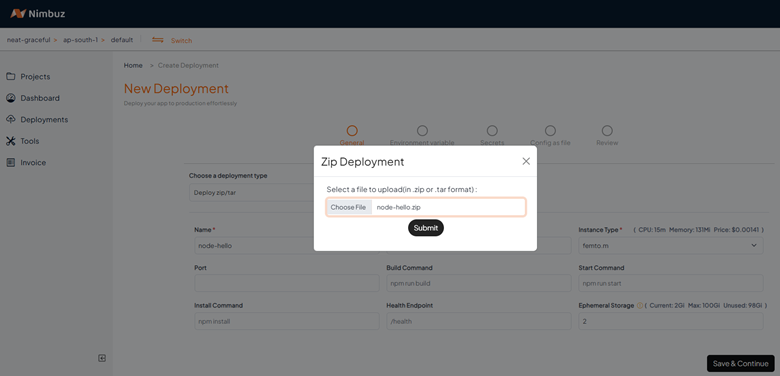Image resolution: width=780 pixels, height=376 pixels.
Task: Submit the zip deployment upload
Action: pos(426,228)
